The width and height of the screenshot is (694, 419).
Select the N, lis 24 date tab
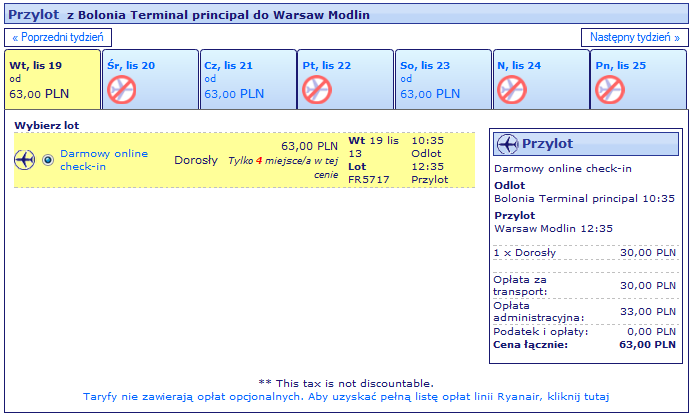click(541, 79)
